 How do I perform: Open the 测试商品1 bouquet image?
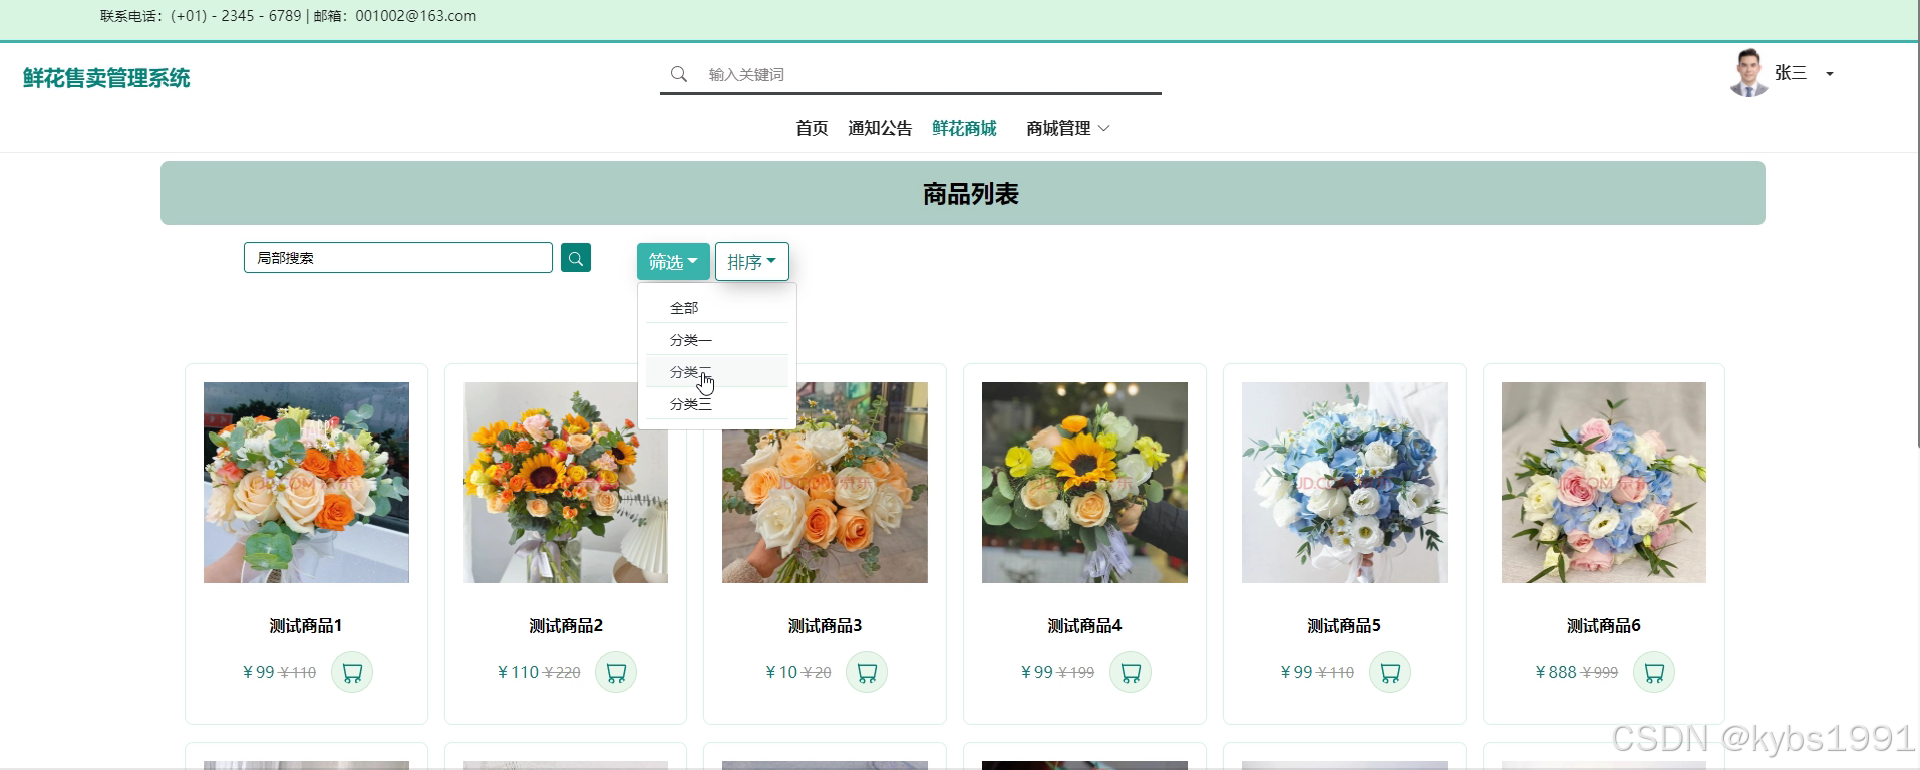[x=306, y=482]
